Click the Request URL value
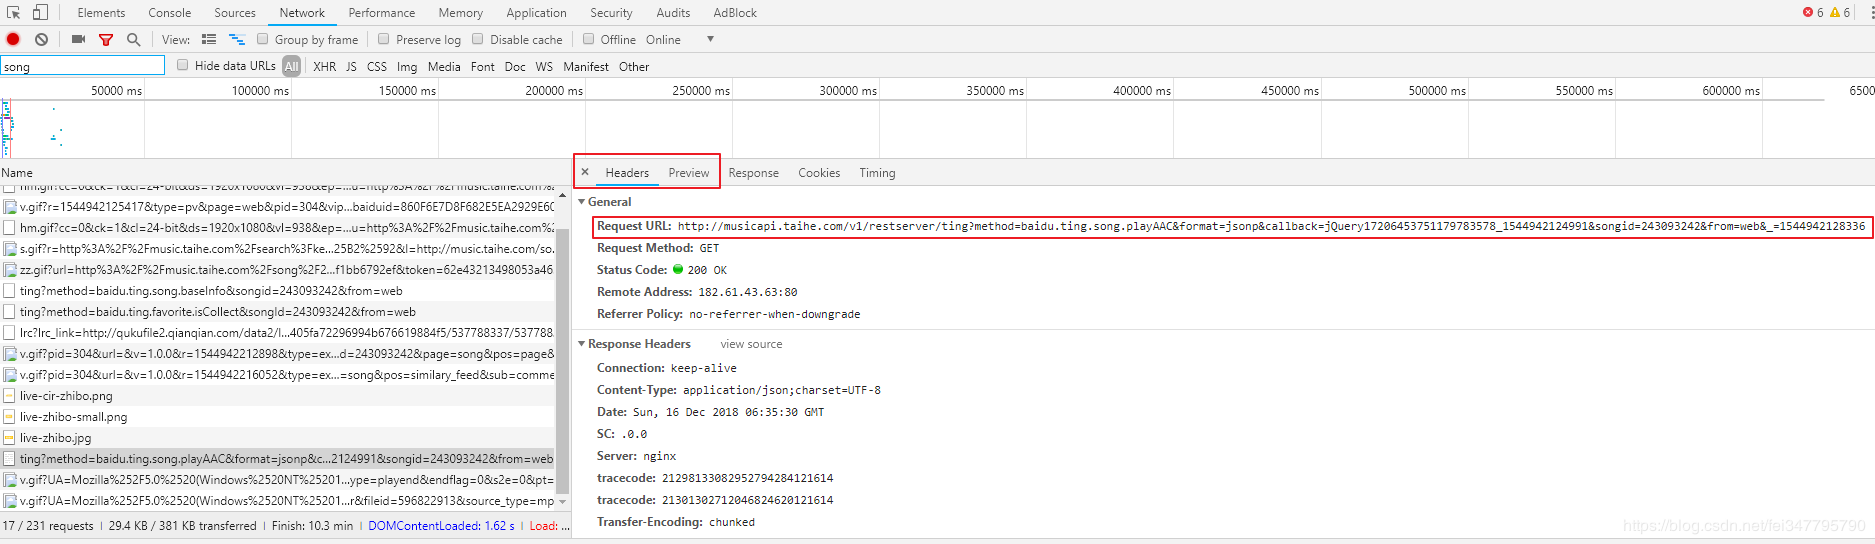Screen dimensions: 1875x544 pos(1270,226)
